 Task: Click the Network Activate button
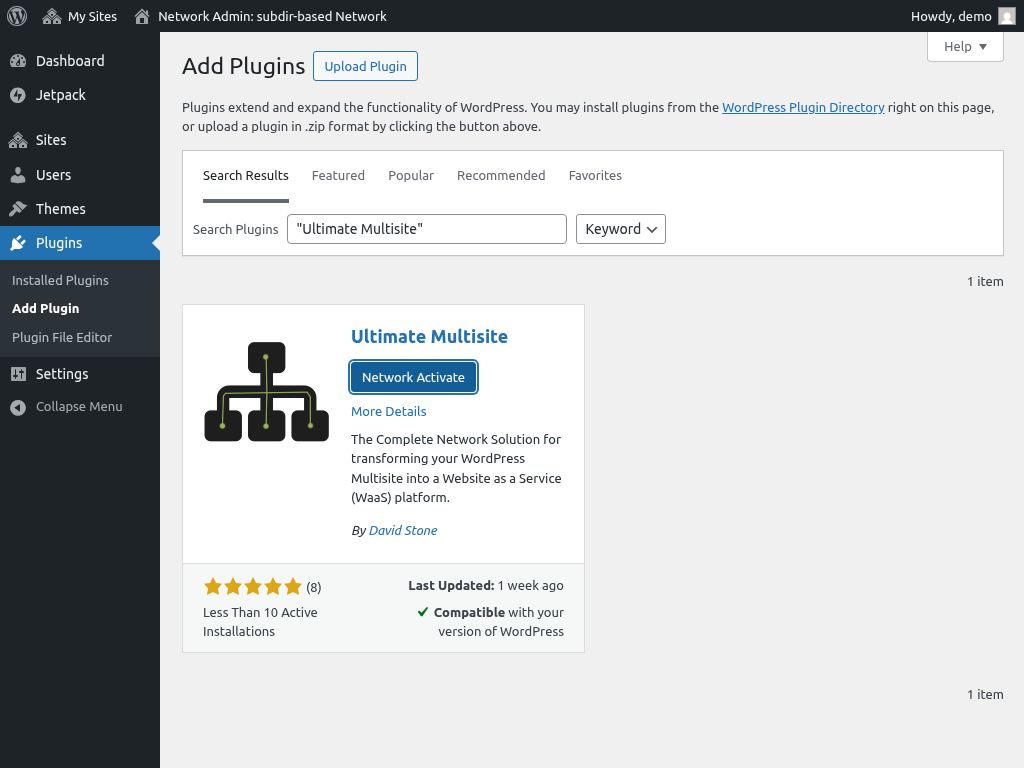click(x=413, y=377)
